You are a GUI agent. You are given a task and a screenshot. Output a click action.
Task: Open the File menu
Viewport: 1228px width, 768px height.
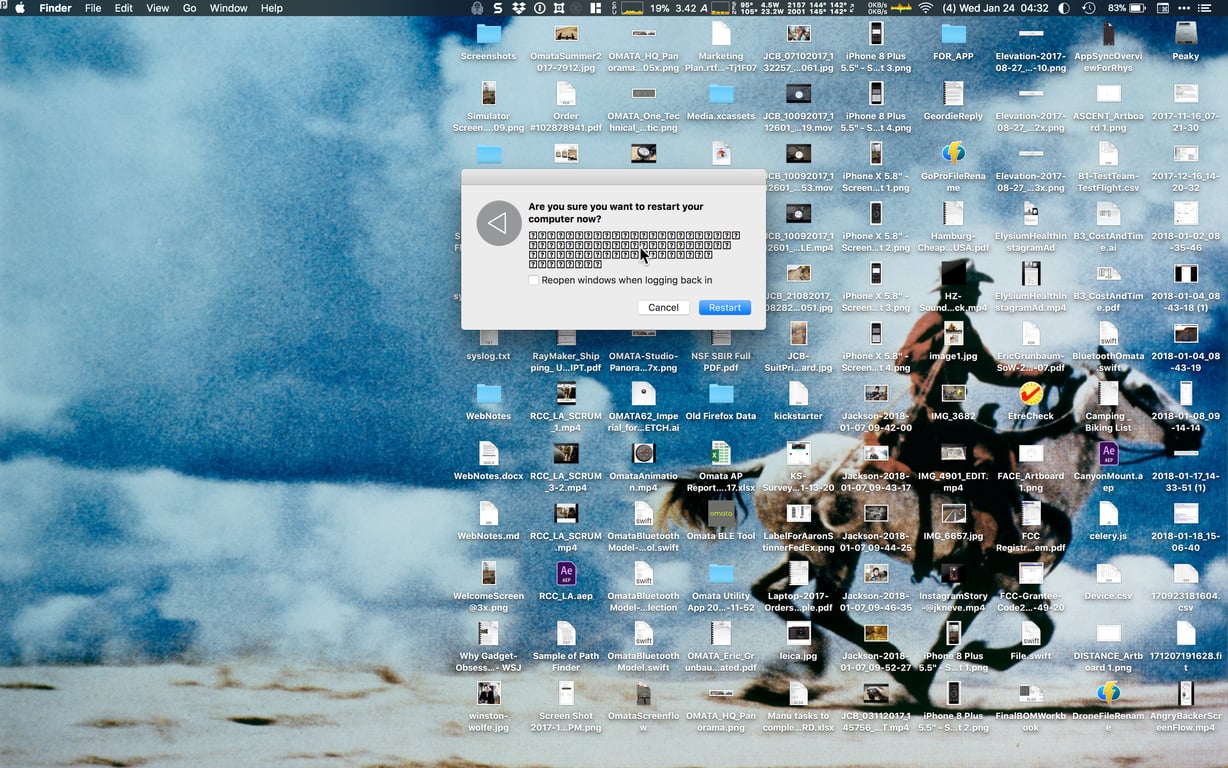(x=93, y=8)
